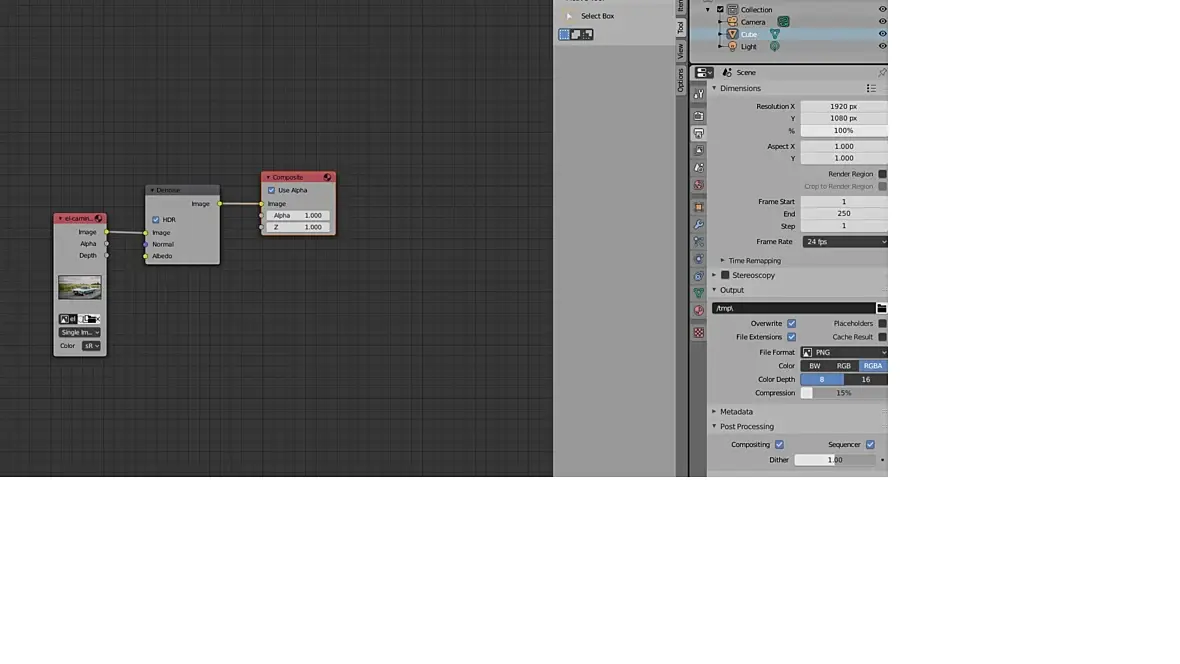1180x664 pixels.
Task: Collapse the Denoise node
Action: click(x=152, y=190)
